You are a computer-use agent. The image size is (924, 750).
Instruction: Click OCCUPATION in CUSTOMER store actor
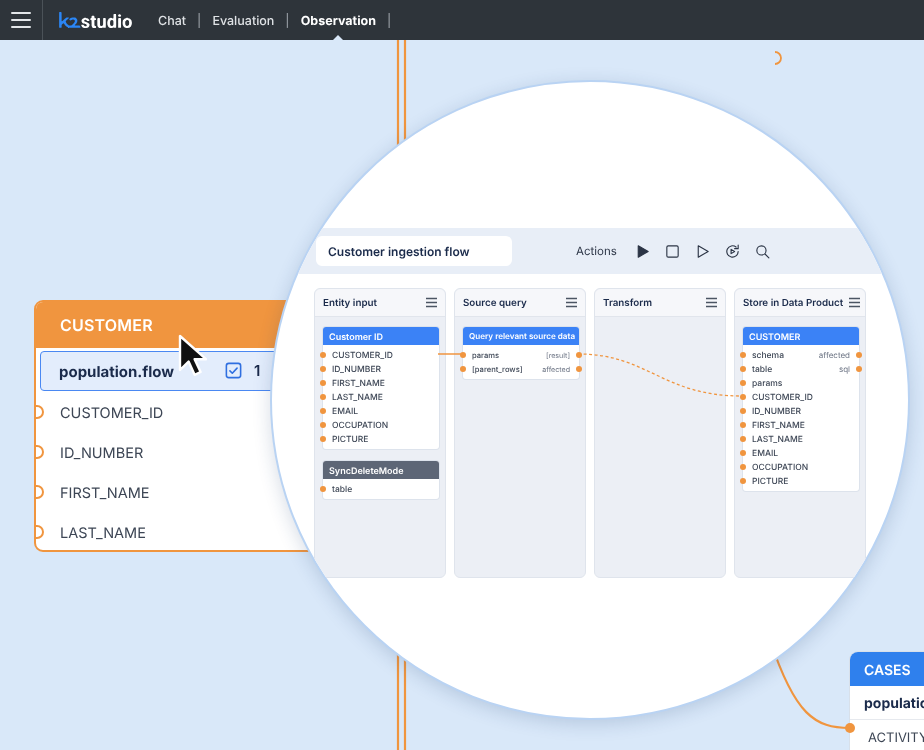[780, 467]
